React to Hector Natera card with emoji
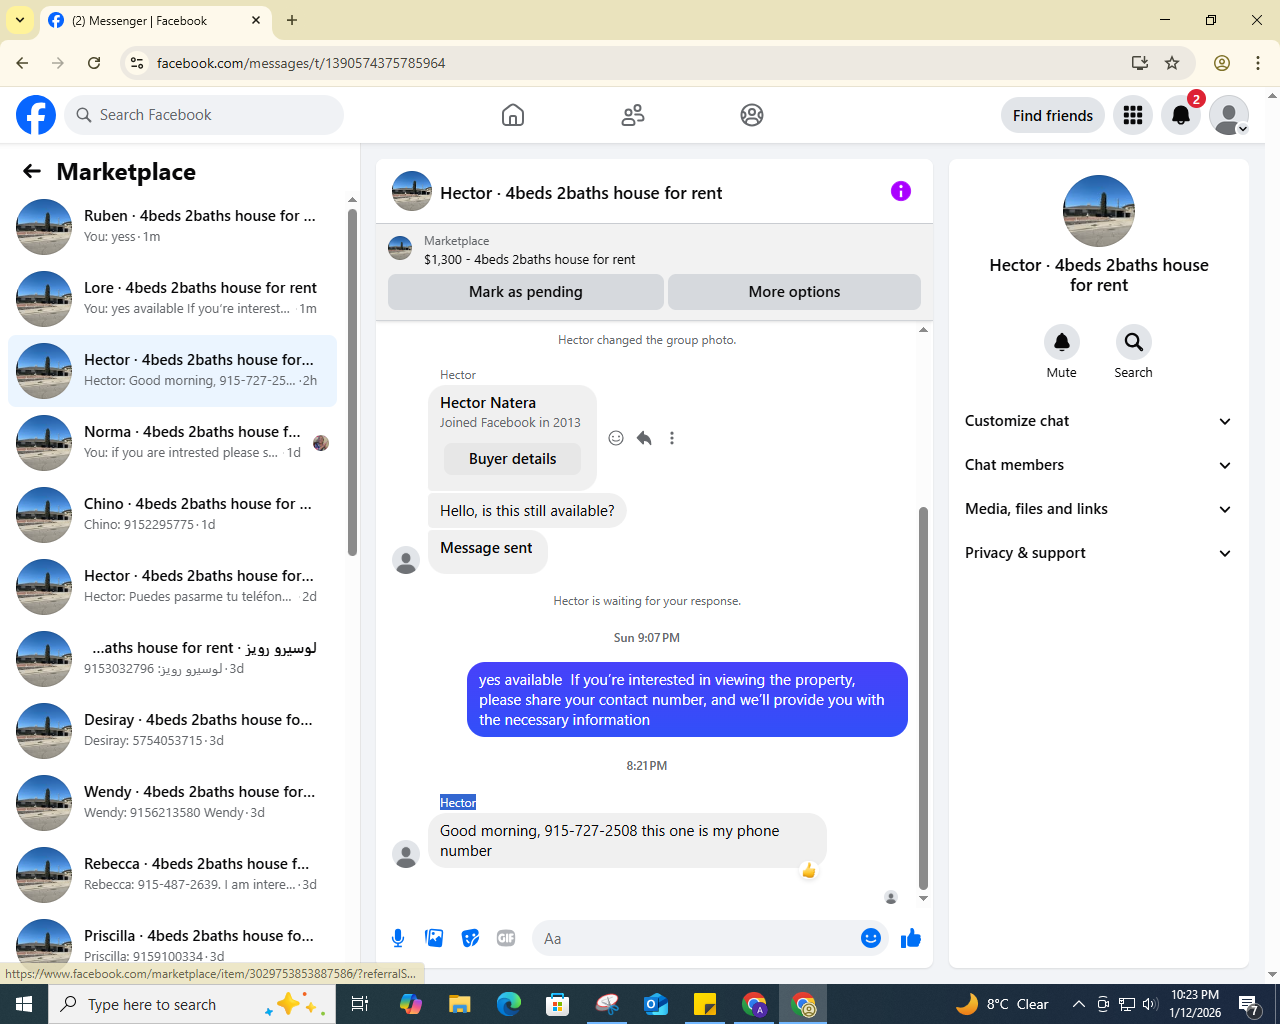The width and height of the screenshot is (1280, 1024). click(x=616, y=438)
